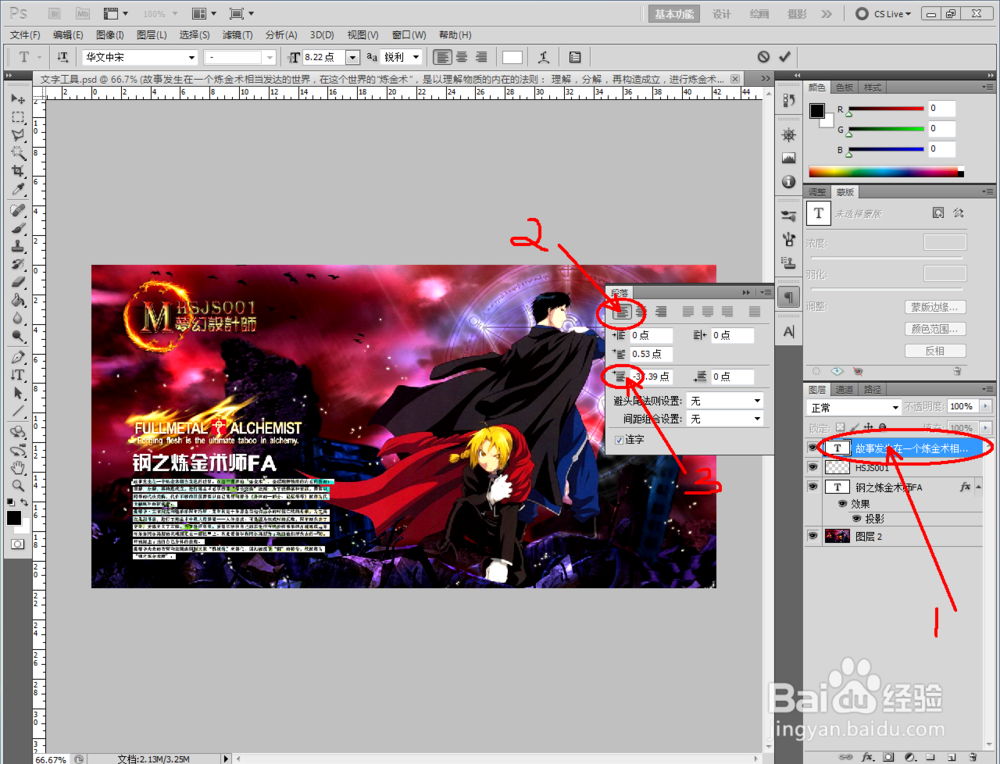Switch to the 路径 paths tab
Screen dimensions: 1000x764
(x=872, y=390)
